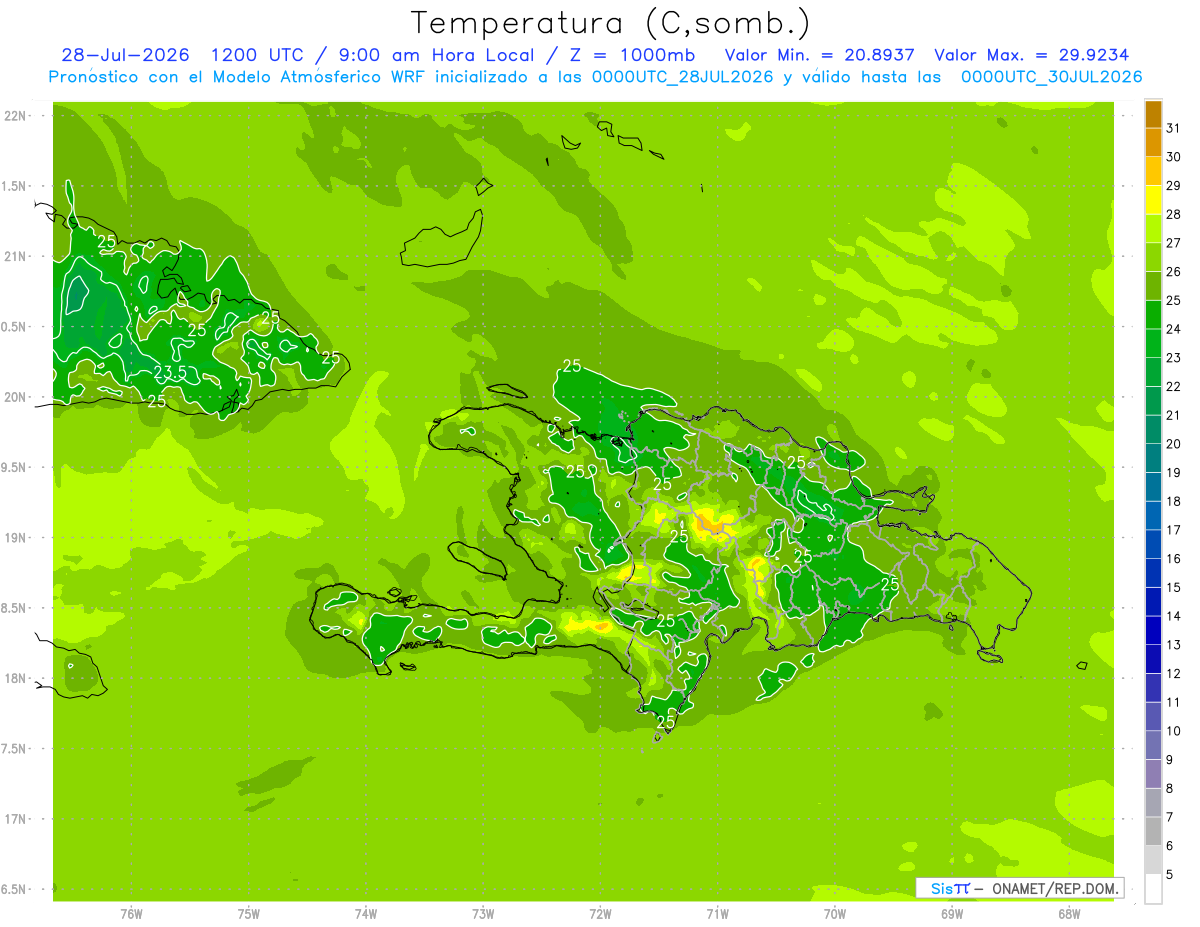Screen dimensions: 1200x927
Task: Click the 'Temperatura (C,somb.)' chart title
Action: tap(610, 23)
